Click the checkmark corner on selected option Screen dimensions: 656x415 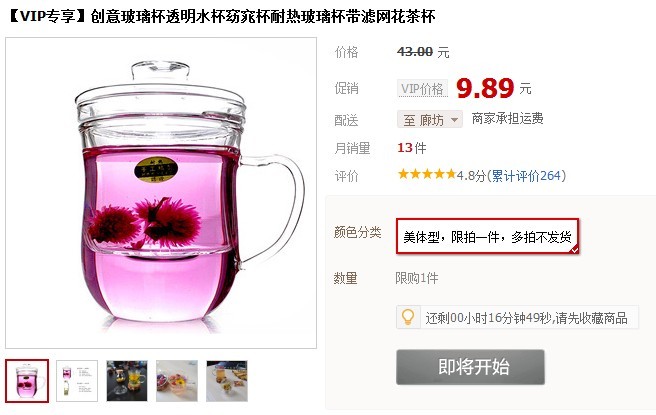coord(574,249)
